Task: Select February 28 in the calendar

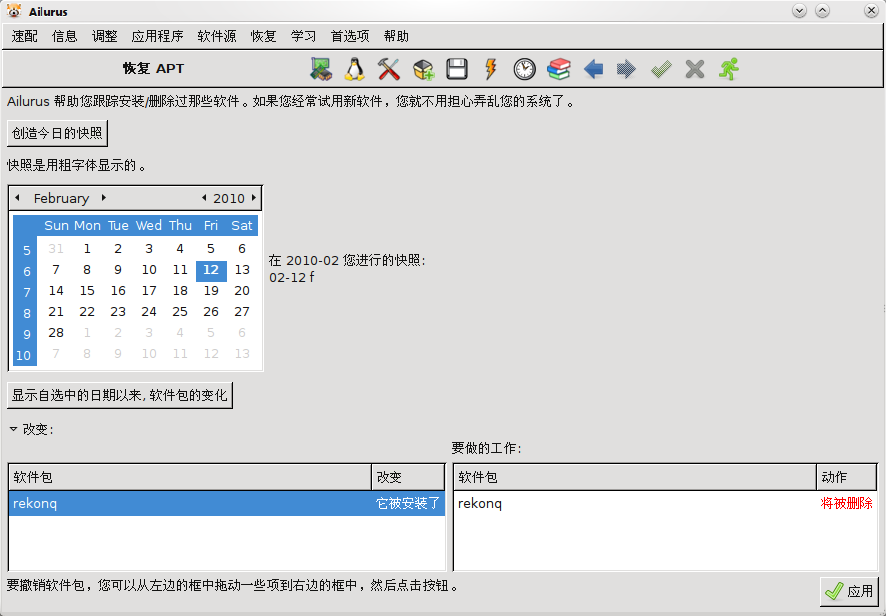Action: click(56, 333)
